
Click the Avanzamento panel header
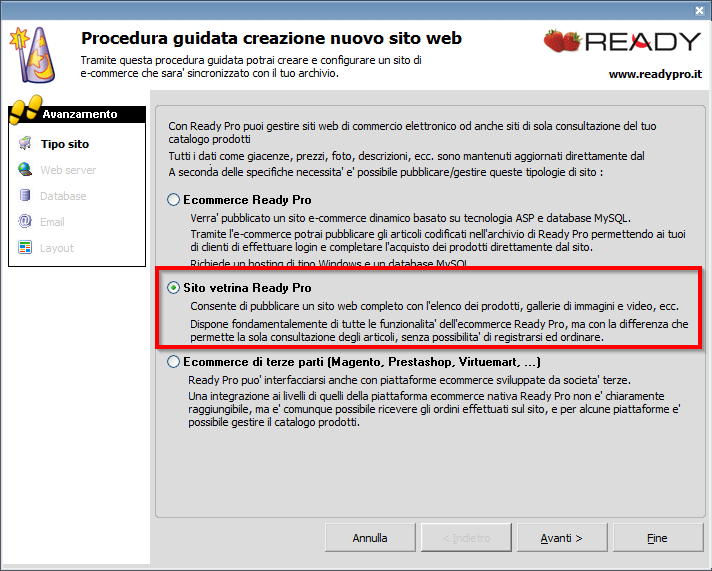coord(79,114)
